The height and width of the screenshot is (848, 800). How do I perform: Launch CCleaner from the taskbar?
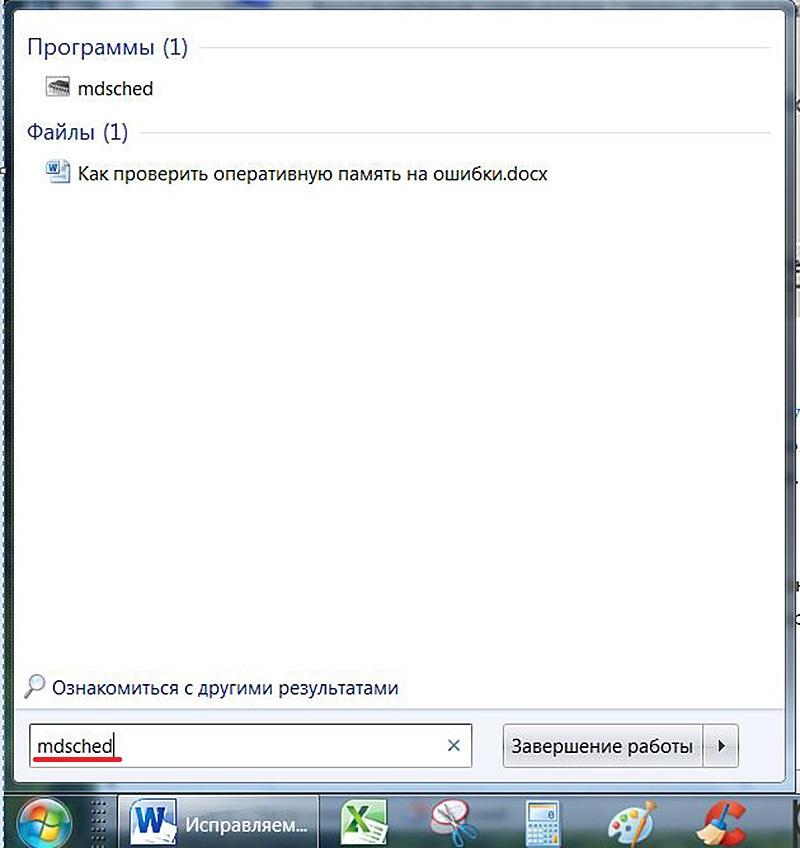(722, 823)
